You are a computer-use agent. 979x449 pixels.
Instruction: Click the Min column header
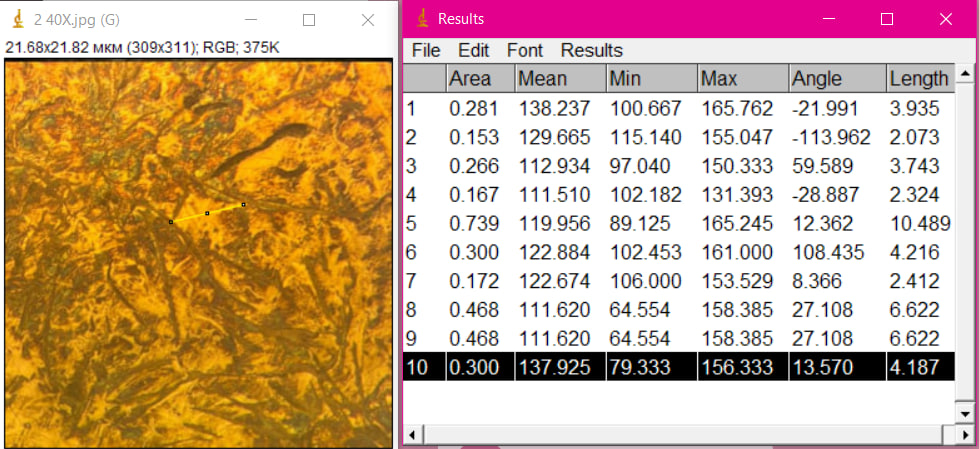651,78
